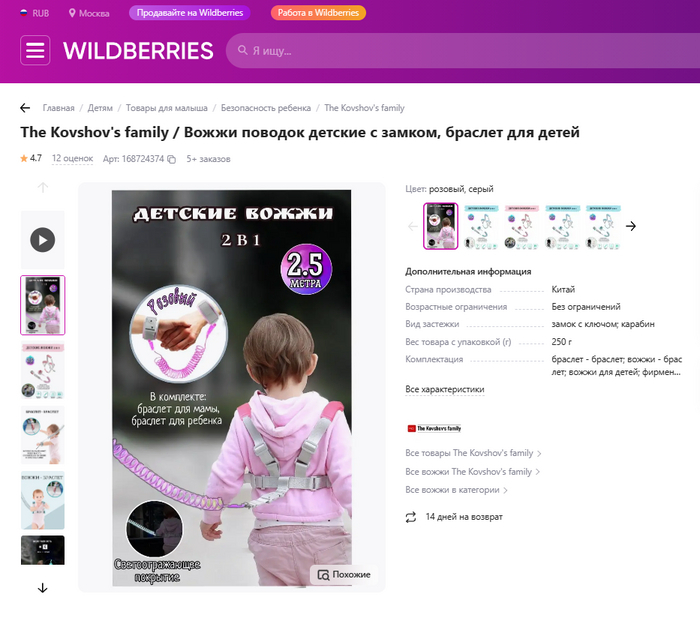700x624 pixels.
Task: Open RUB currency selector
Action: click(34, 13)
